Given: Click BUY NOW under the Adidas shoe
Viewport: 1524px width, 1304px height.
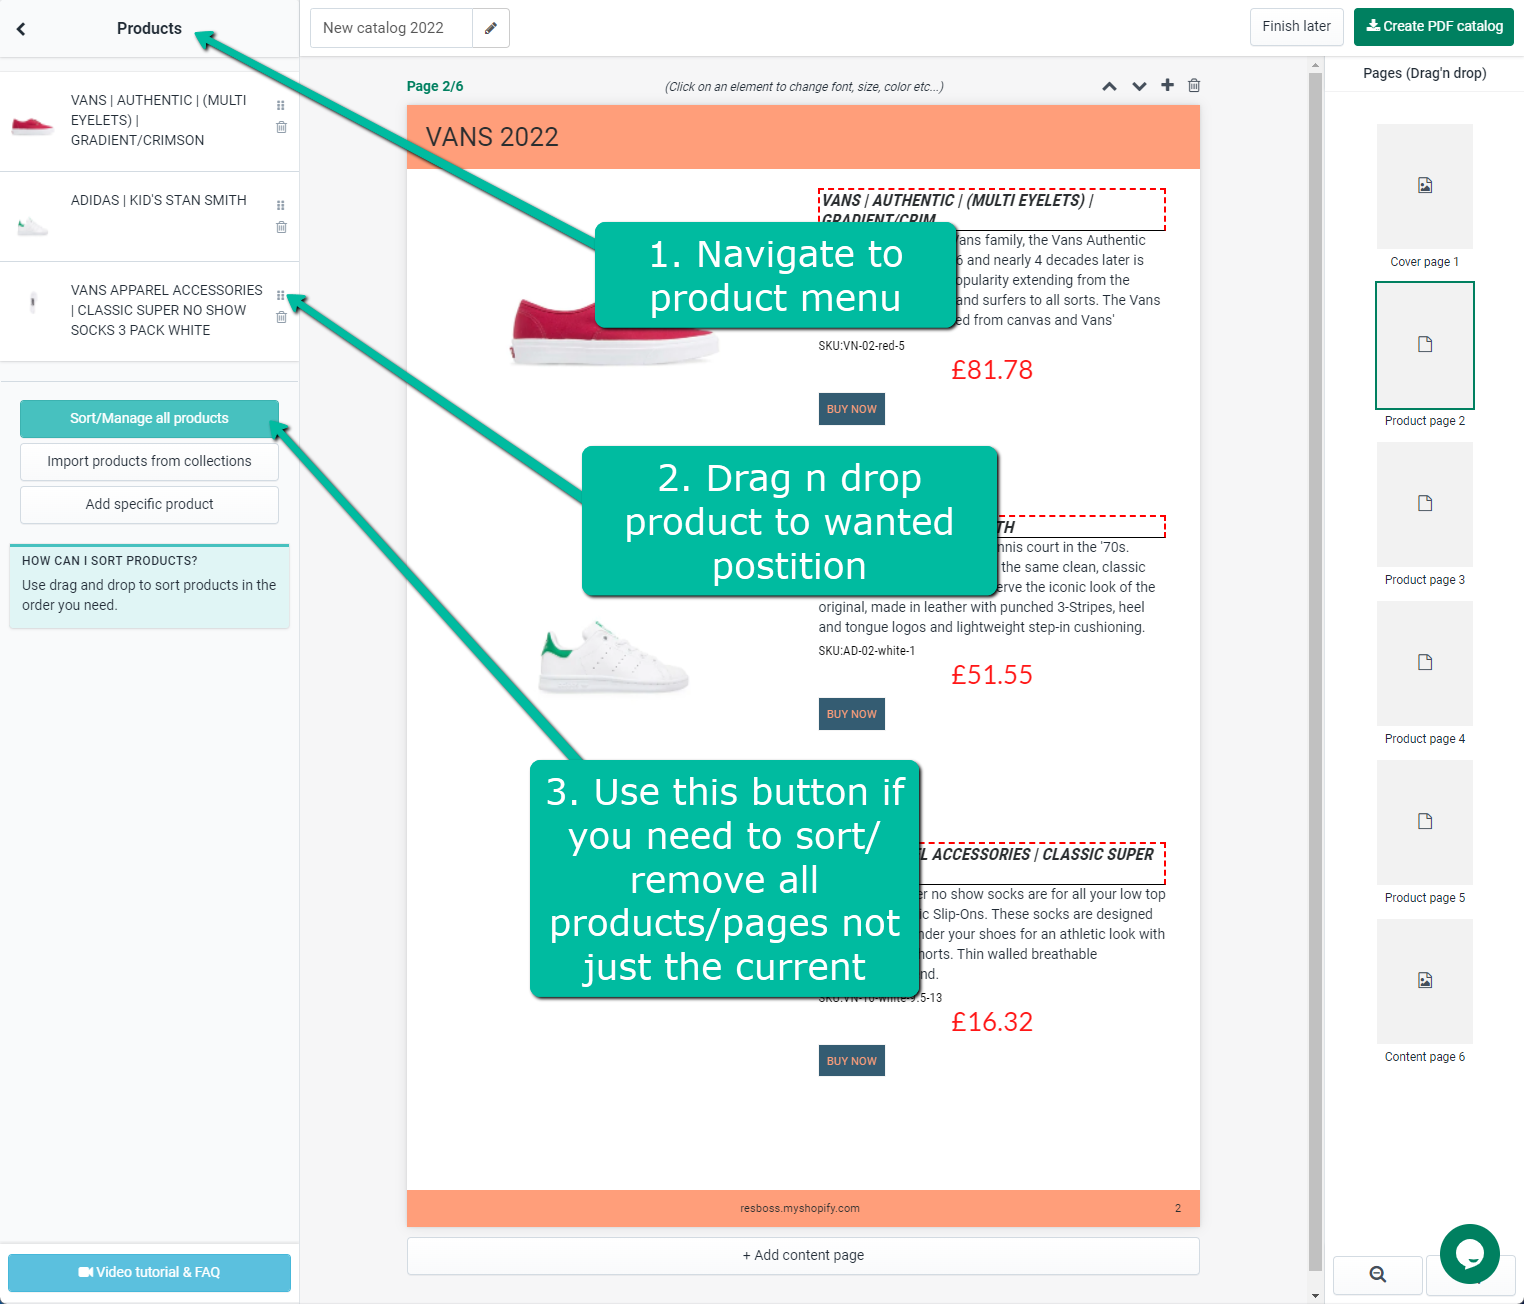Looking at the screenshot, I should 852,714.
